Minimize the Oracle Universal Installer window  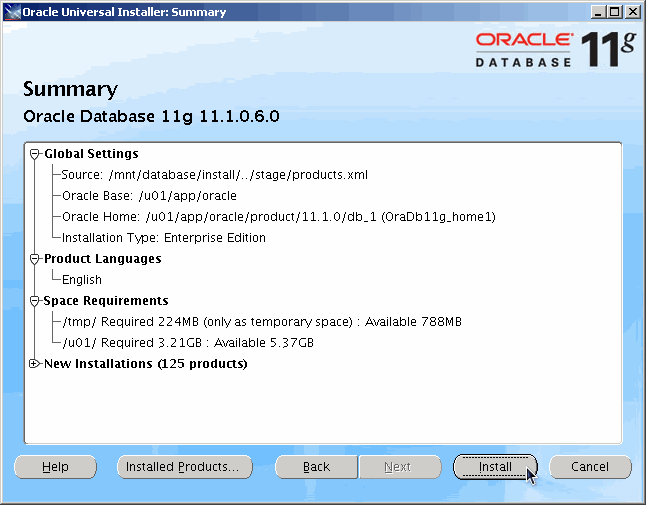click(x=598, y=12)
